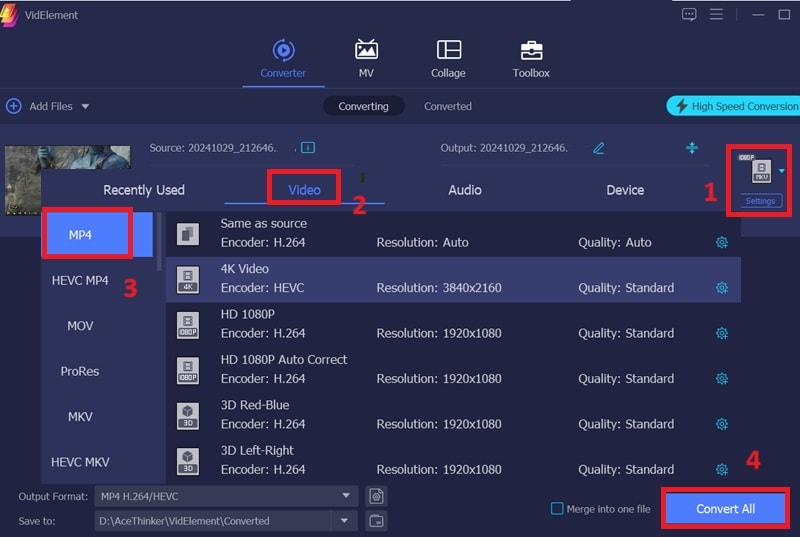The image size is (800, 537).
Task: Open settings gear for HD 1080P preset
Action: tap(721, 333)
